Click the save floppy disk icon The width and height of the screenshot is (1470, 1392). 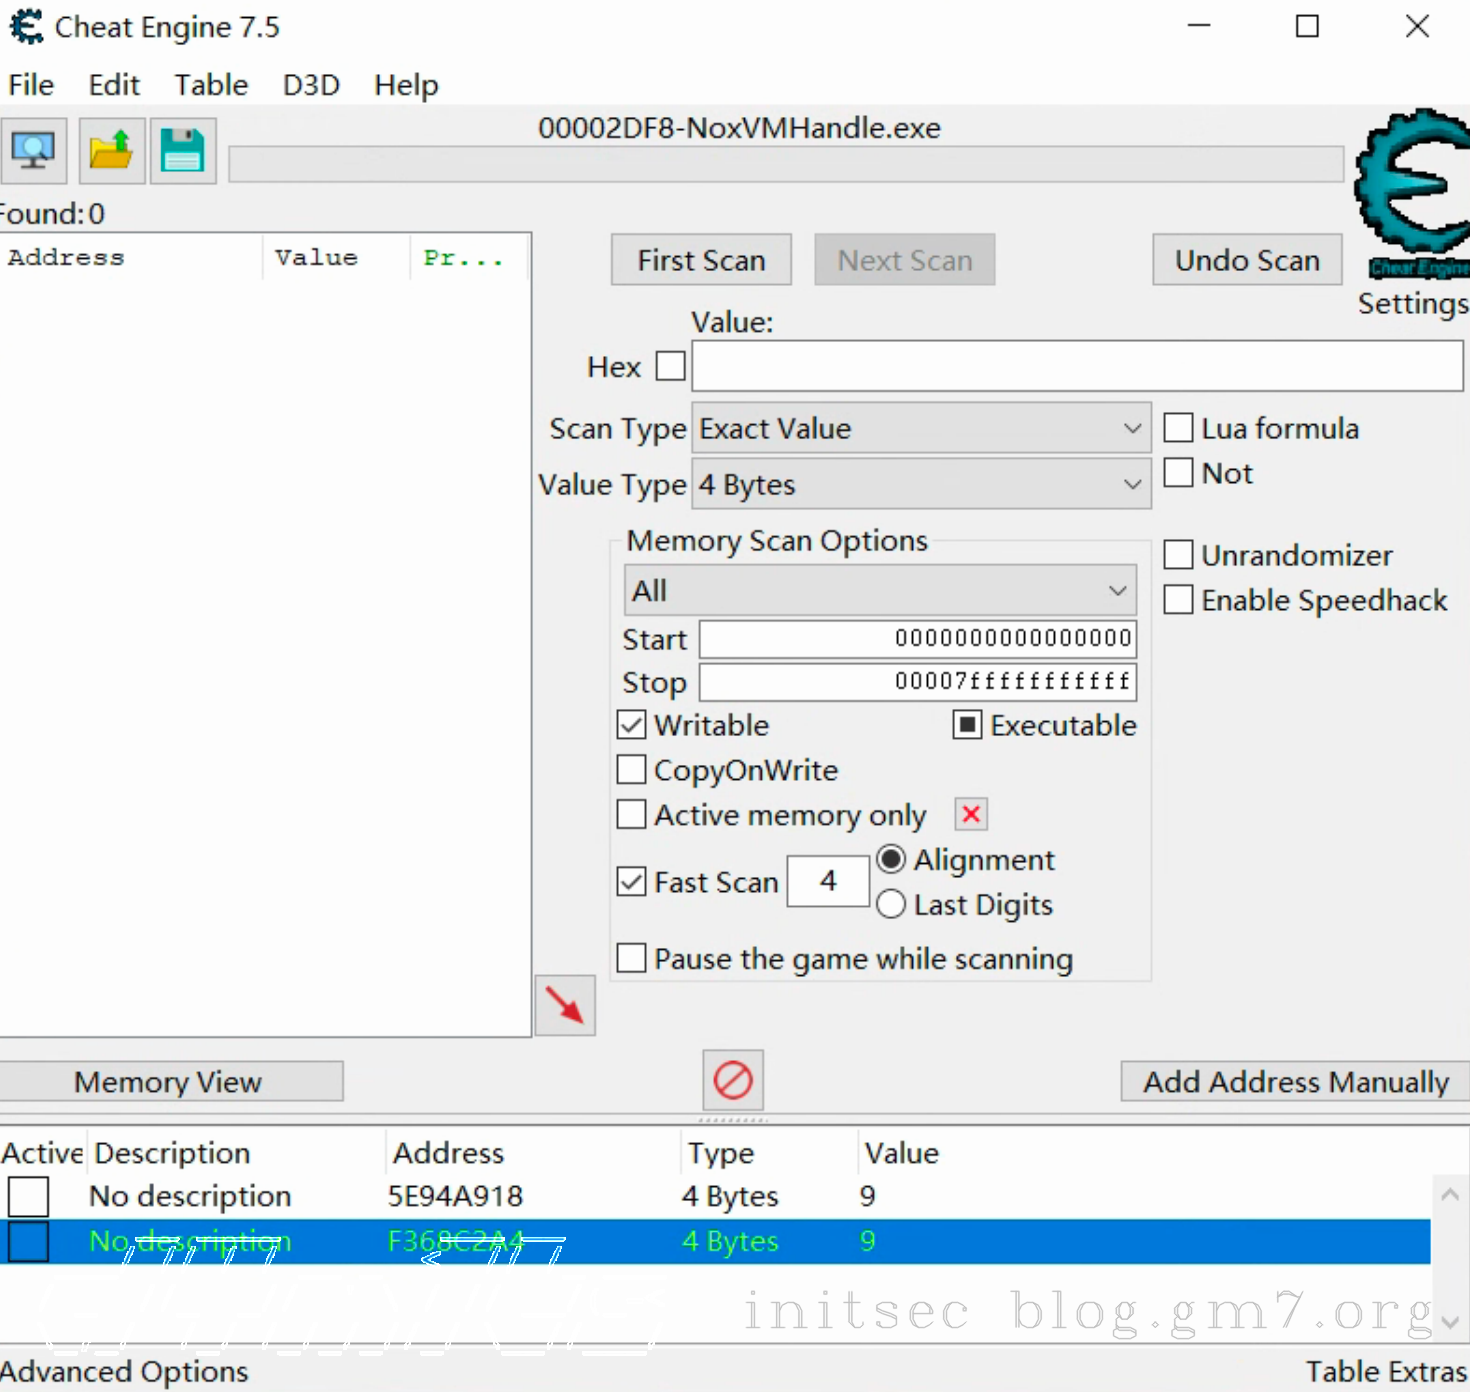(x=183, y=151)
